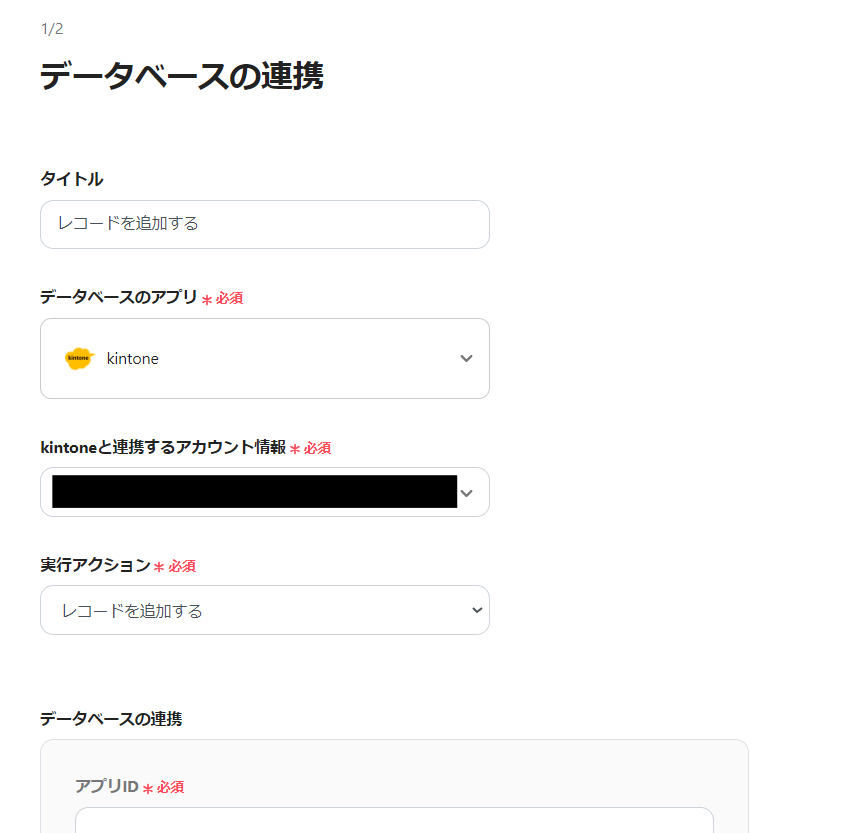
Task: Click the タイトル field label
Action: click(x=71, y=179)
